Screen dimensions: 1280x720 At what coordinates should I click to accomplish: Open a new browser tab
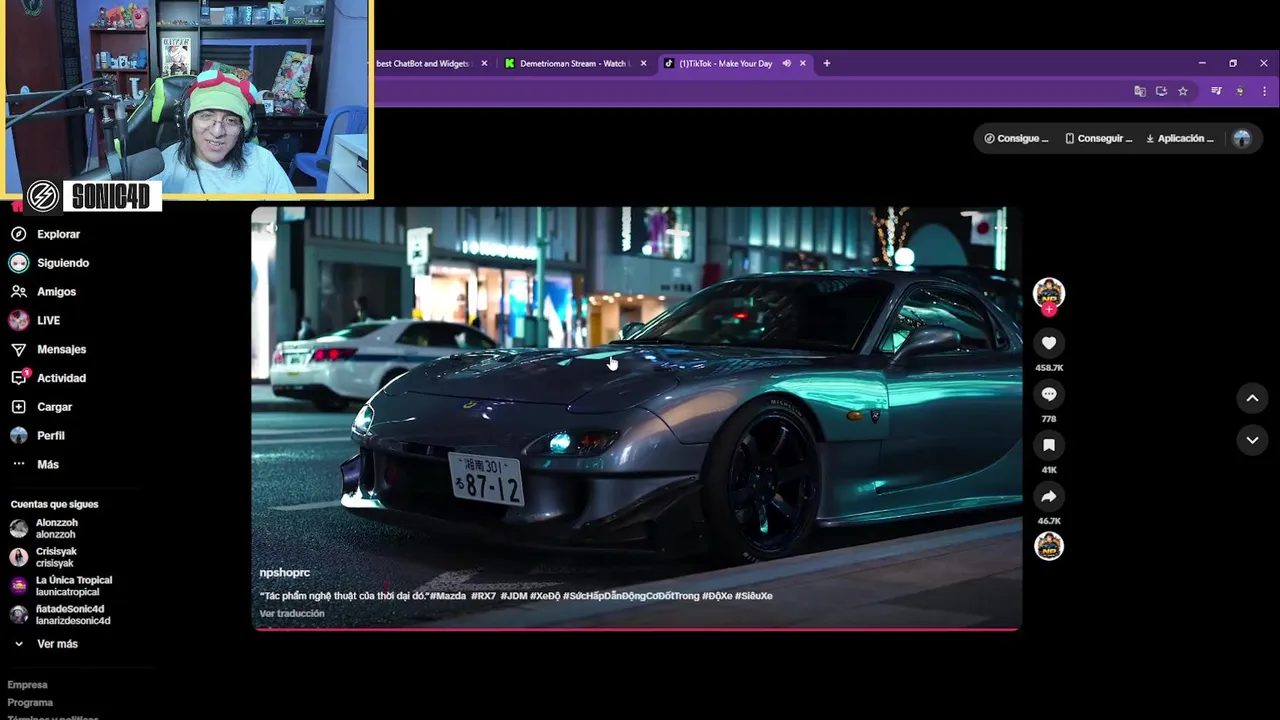pyautogui.click(x=826, y=63)
